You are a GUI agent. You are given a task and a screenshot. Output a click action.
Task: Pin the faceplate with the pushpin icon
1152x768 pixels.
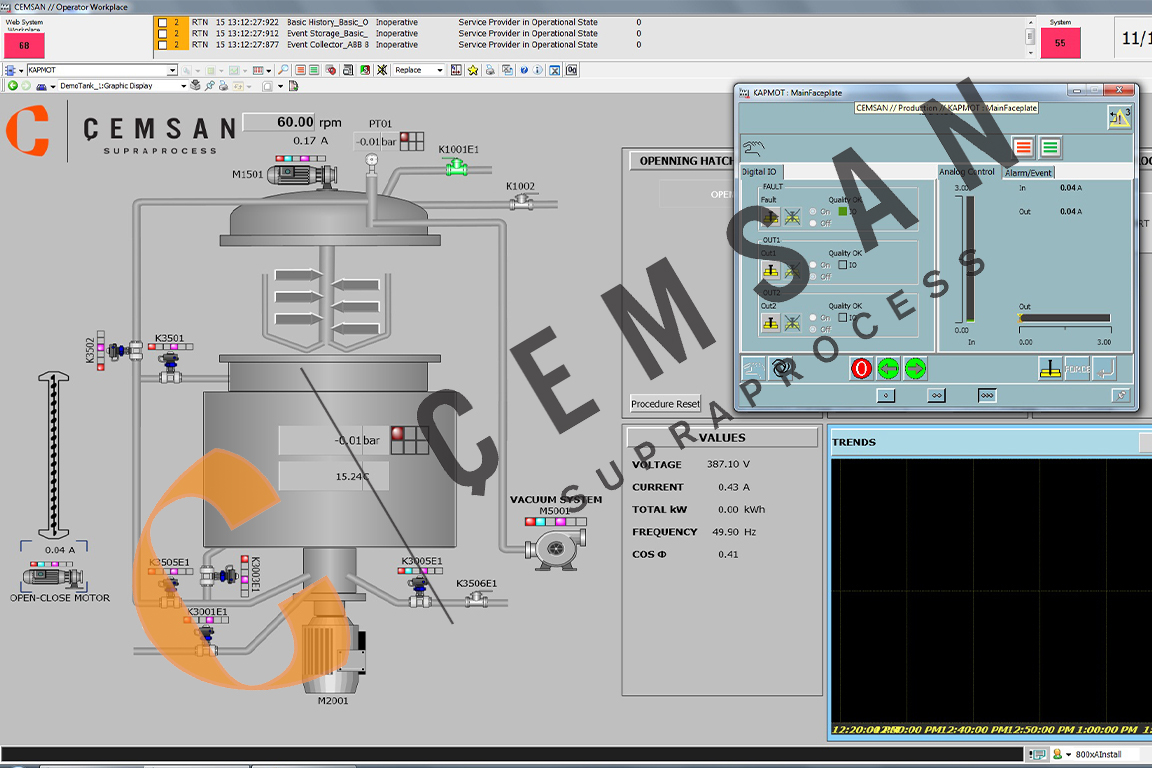click(1120, 395)
